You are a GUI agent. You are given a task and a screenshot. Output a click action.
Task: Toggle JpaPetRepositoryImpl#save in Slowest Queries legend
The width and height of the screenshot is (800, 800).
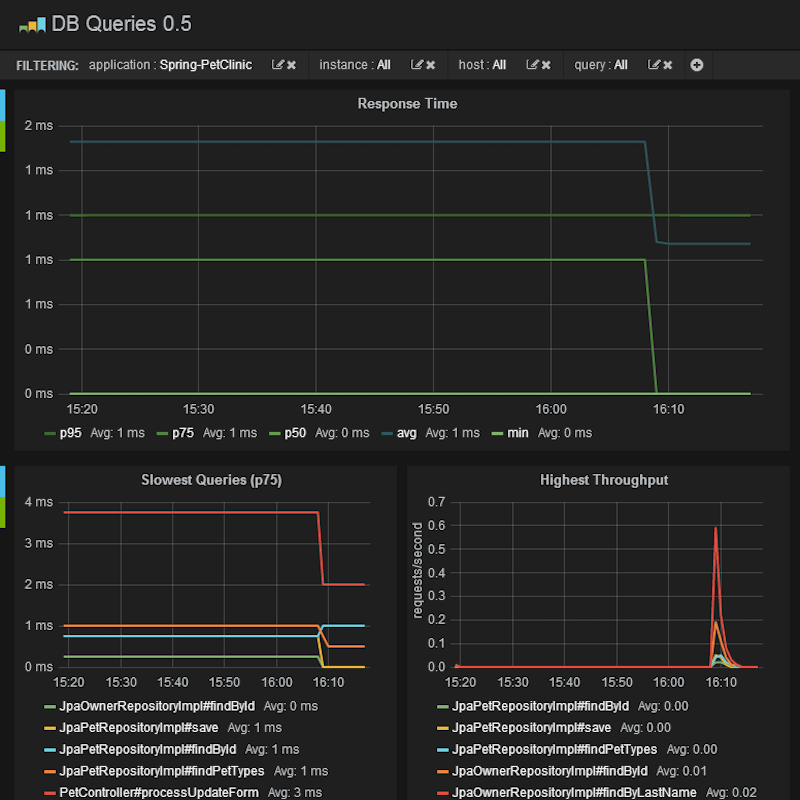click(139, 728)
